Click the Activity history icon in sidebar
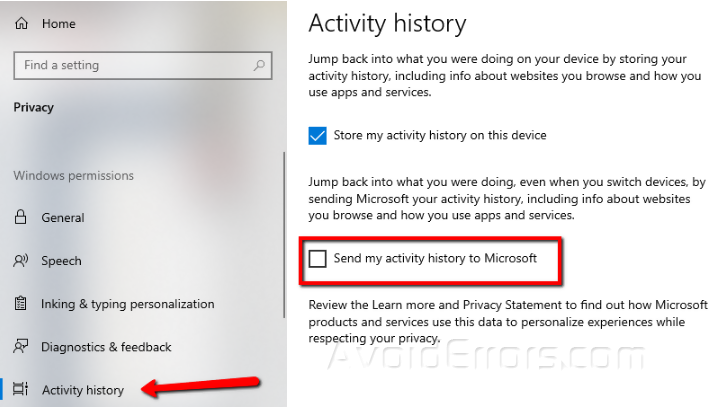Image resolution: width=718 pixels, height=407 pixels. click(21, 390)
